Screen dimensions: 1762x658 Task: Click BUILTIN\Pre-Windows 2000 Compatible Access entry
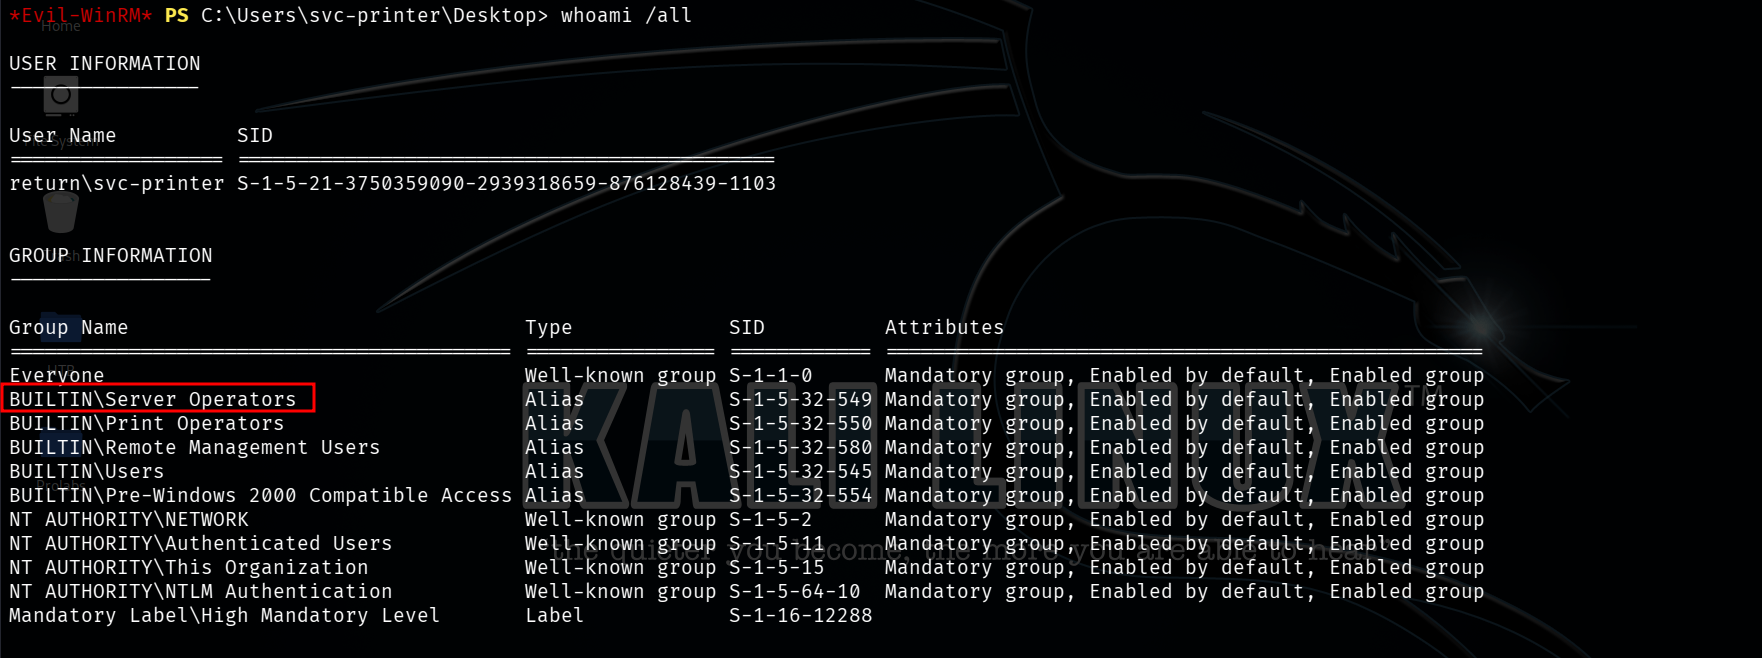(260, 495)
